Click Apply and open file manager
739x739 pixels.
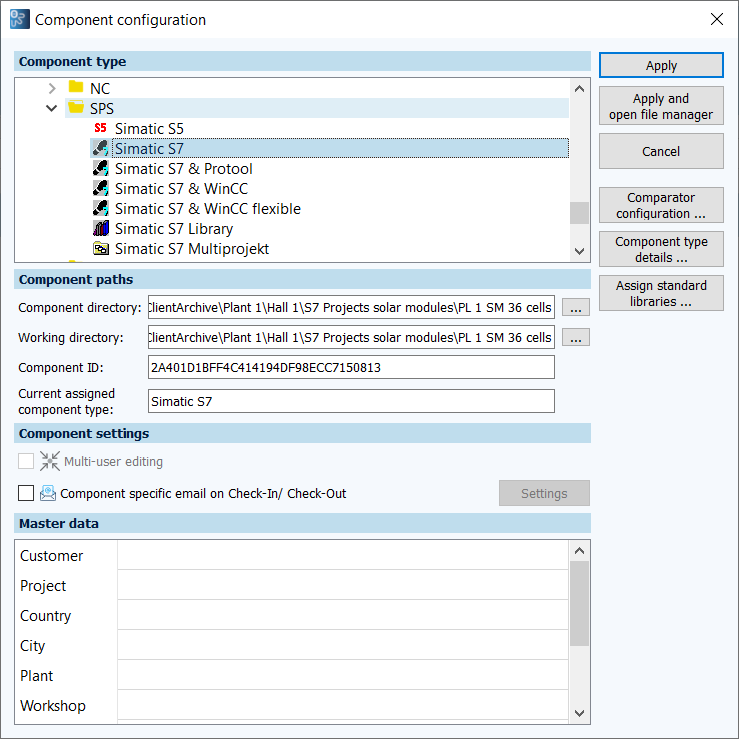661,106
